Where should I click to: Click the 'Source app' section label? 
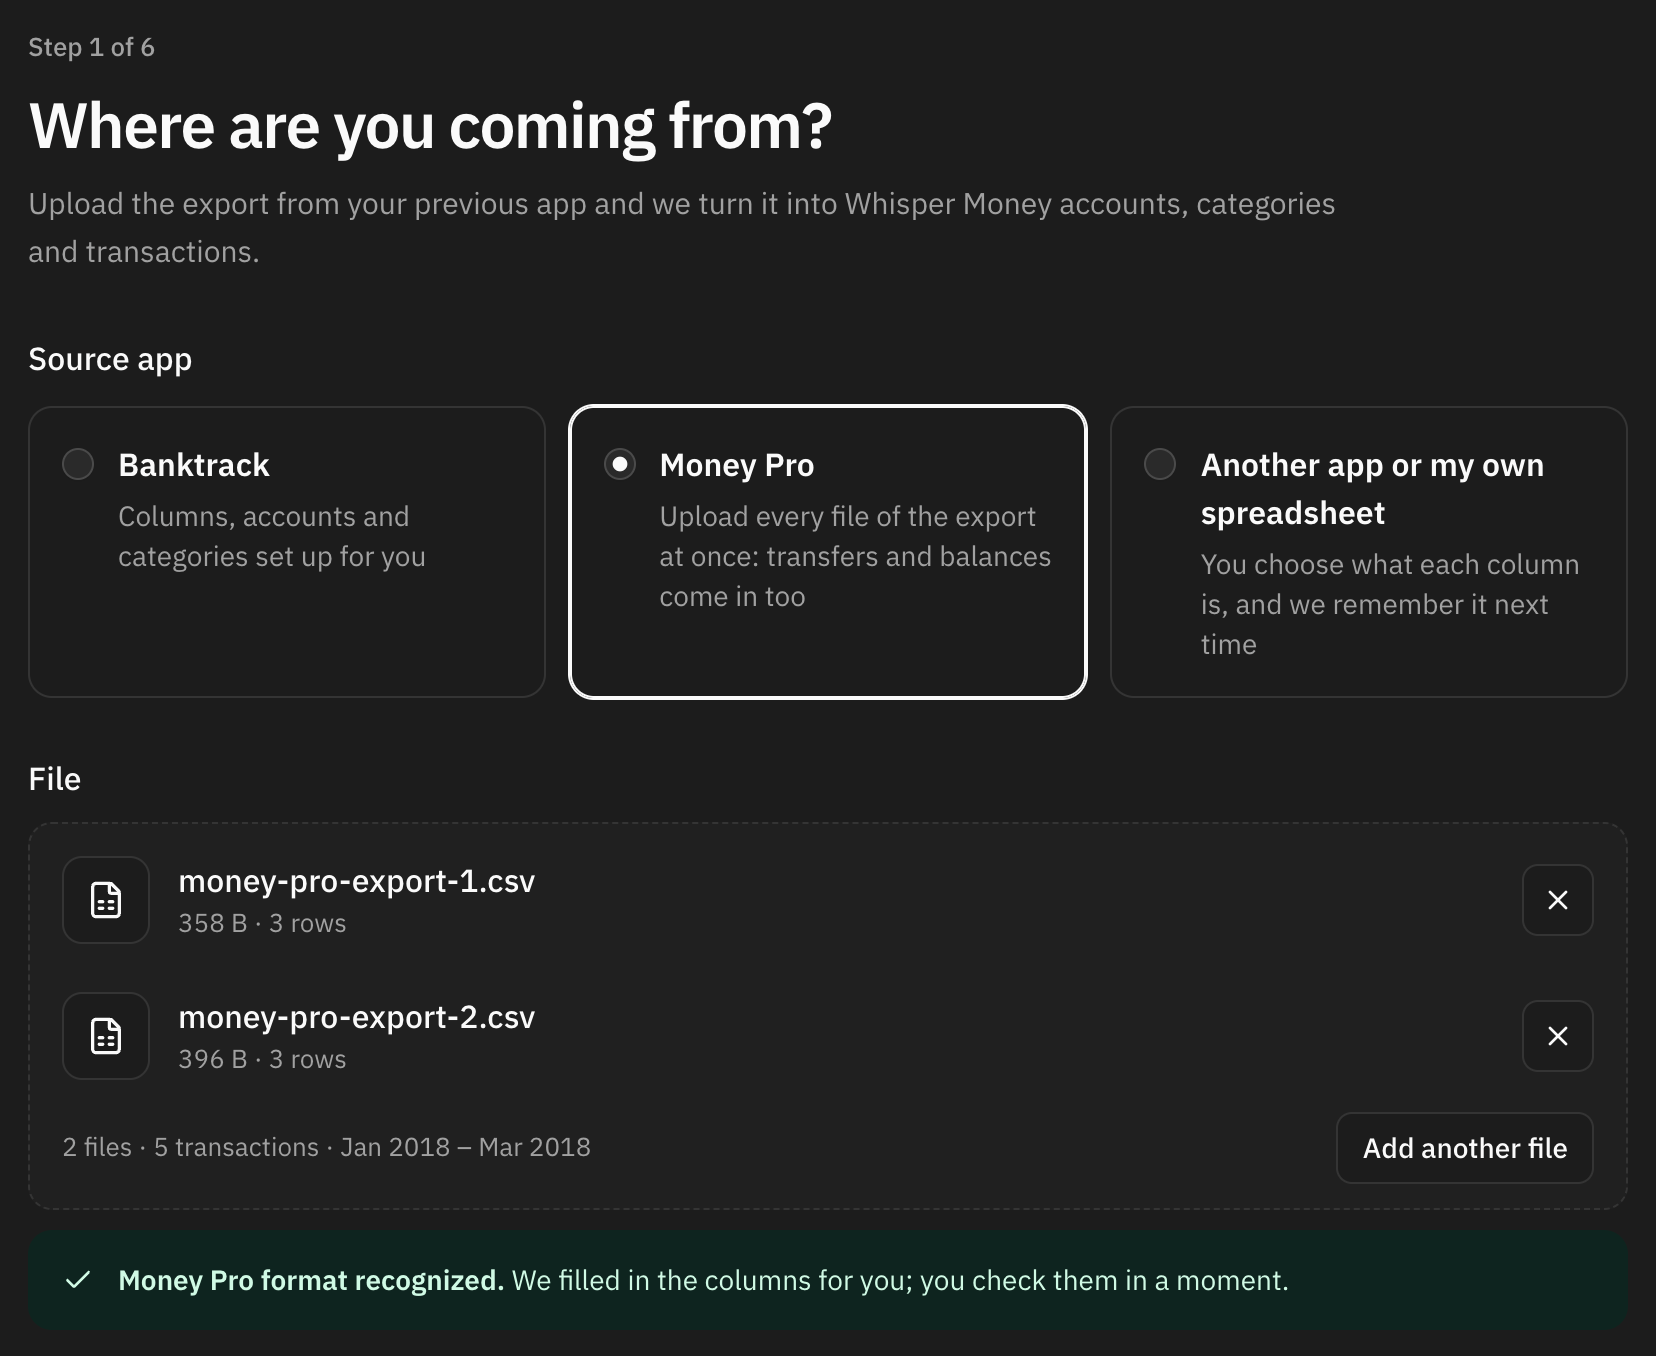110,359
